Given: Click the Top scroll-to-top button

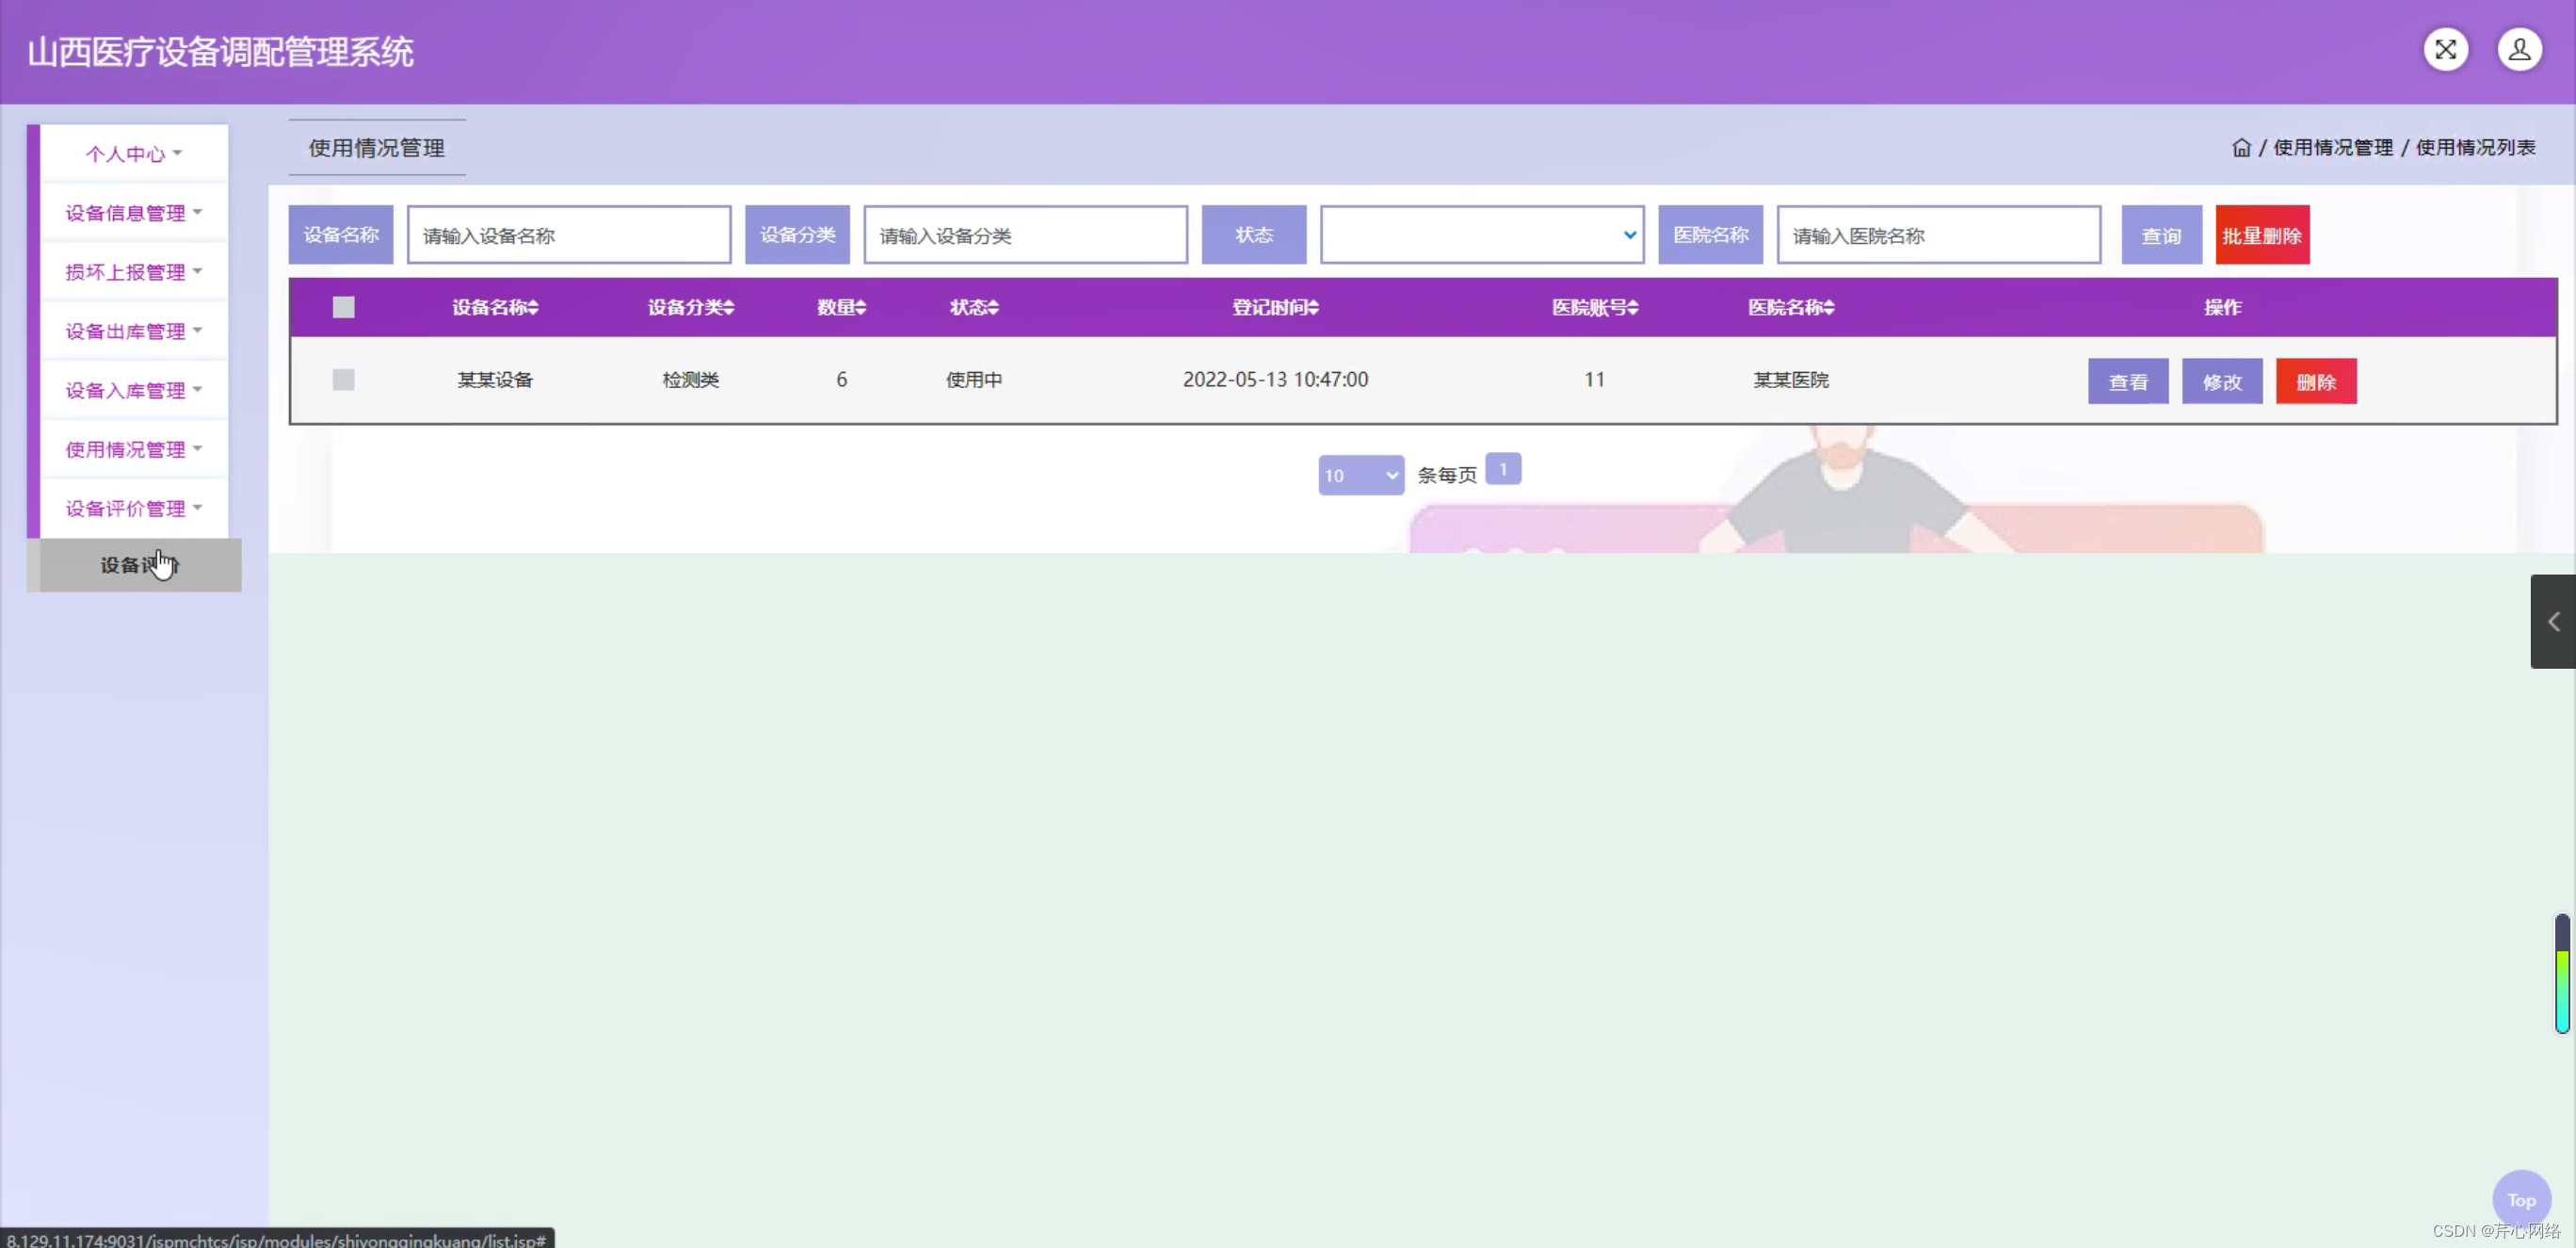Looking at the screenshot, I should click(x=2520, y=1199).
